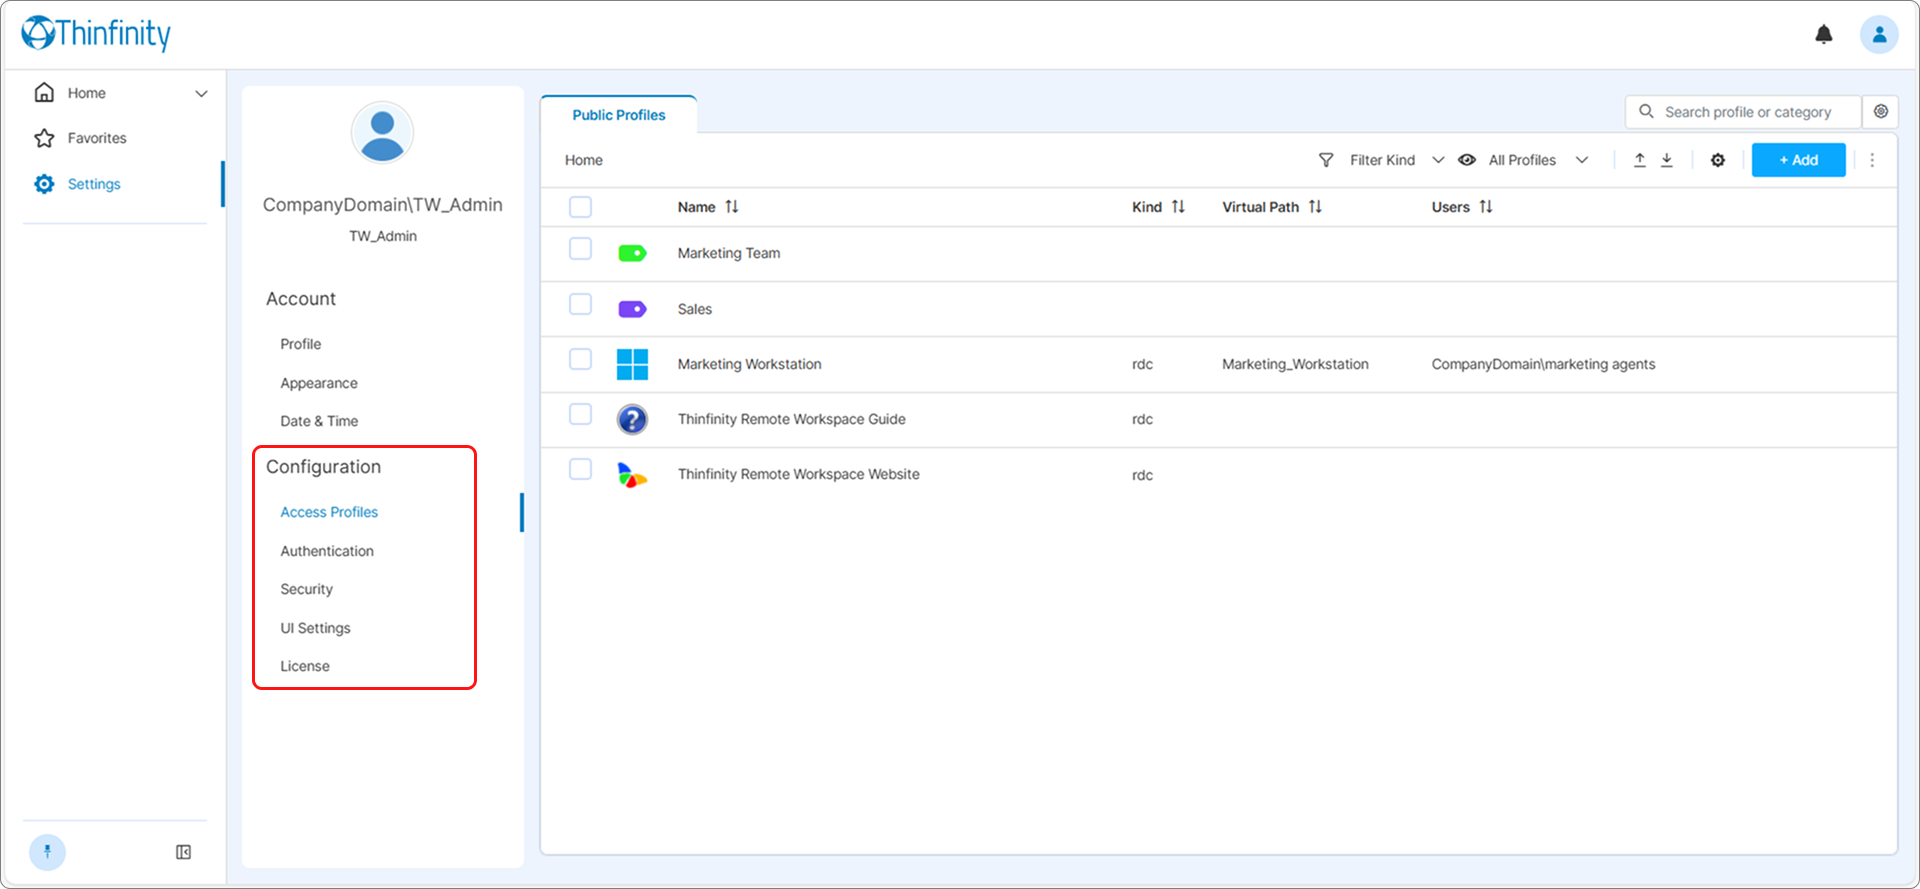Open the Marketing Team category name
Image resolution: width=1920 pixels, height=889 pixels.
729,253
